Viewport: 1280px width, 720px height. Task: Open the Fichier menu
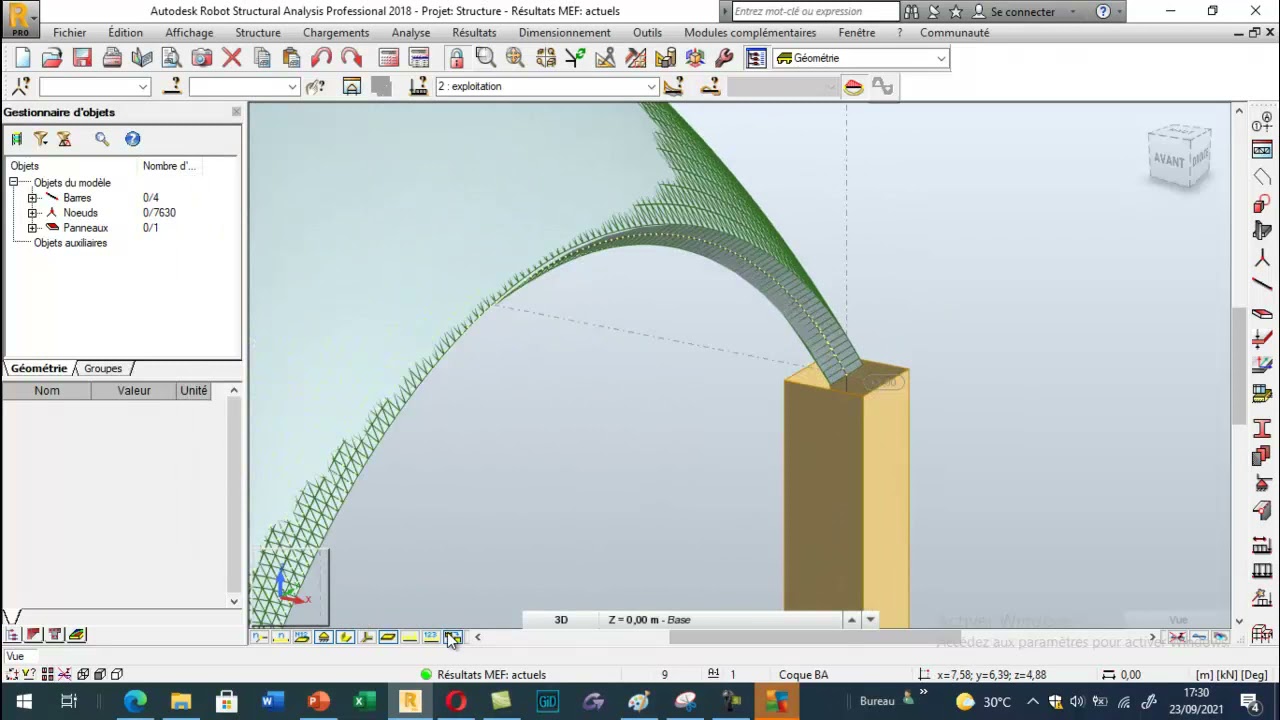point(70,32)
